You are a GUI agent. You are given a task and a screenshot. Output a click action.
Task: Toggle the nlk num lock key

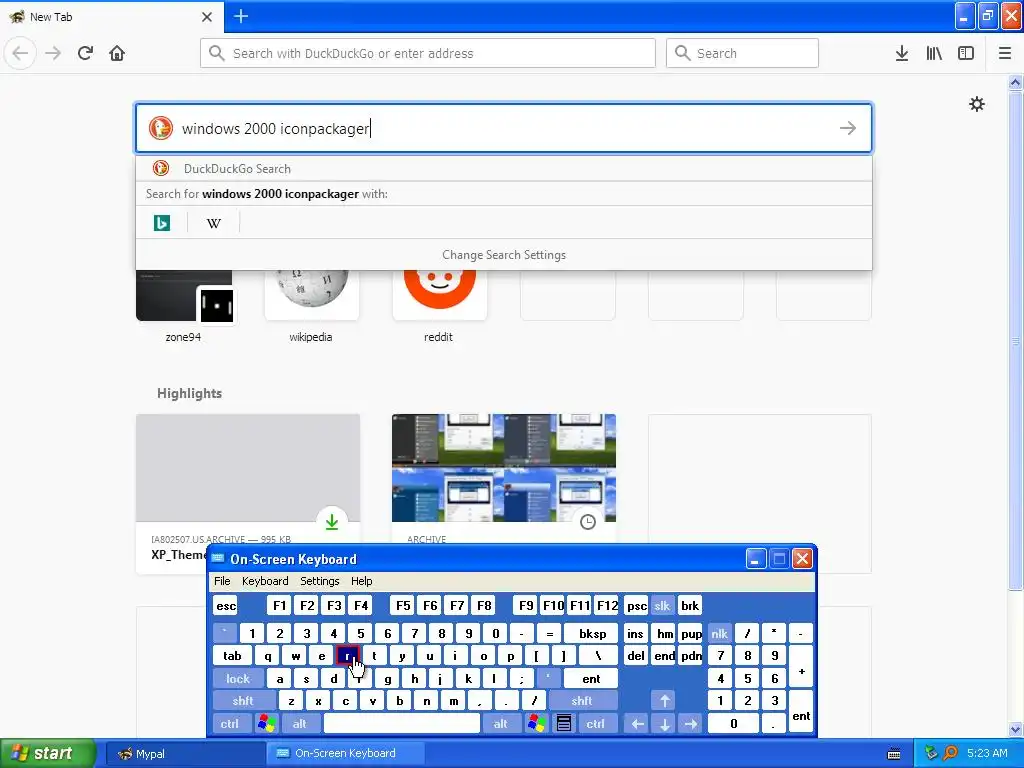click(x=719, y=633)
